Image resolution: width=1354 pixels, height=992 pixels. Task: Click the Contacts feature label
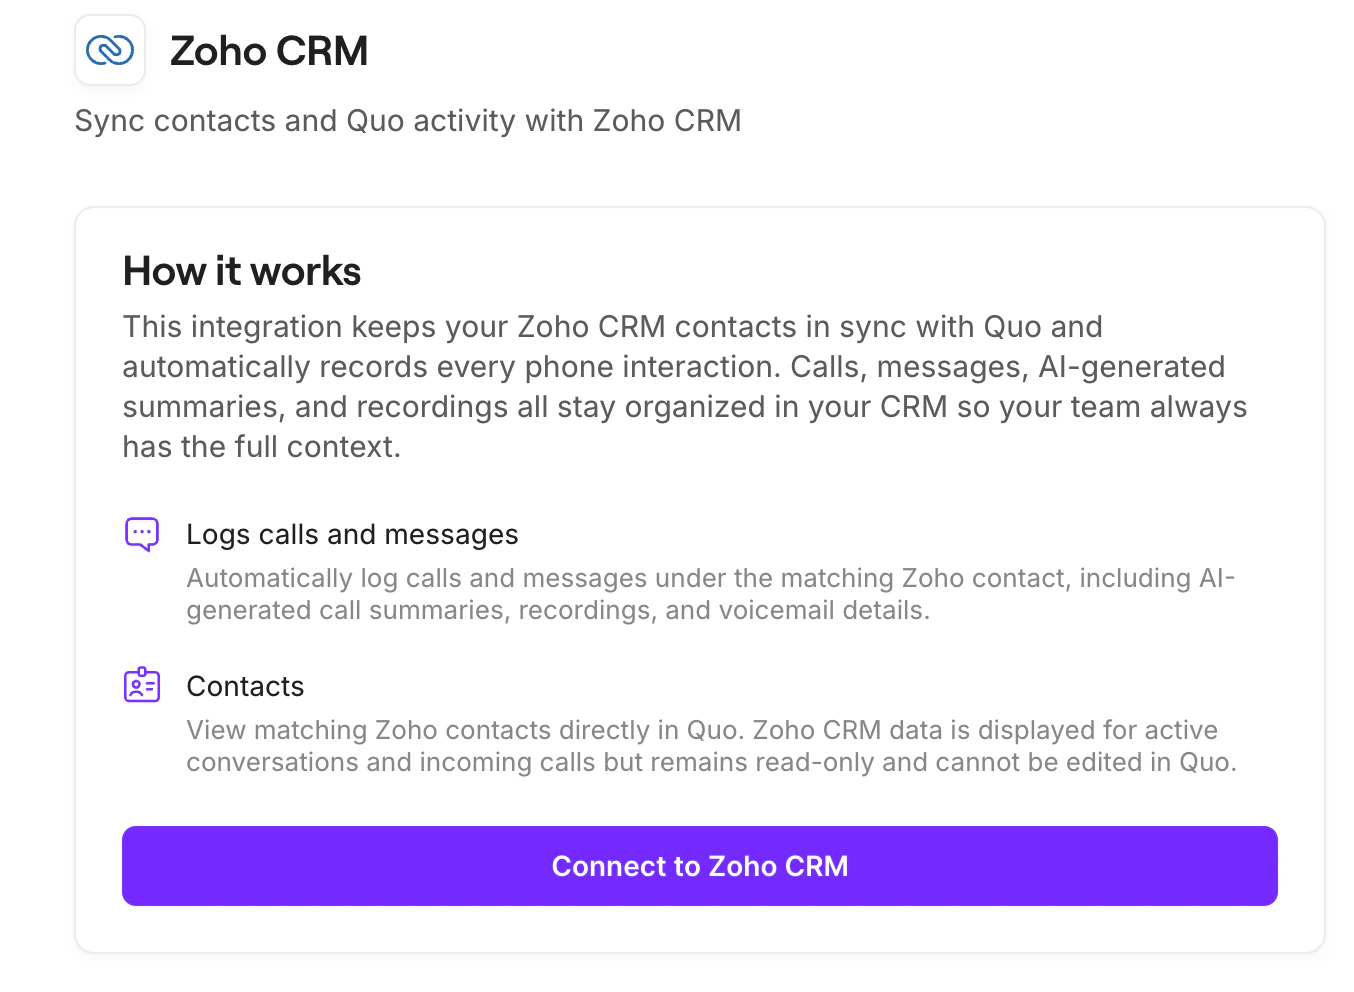click(x=245, y=686)
